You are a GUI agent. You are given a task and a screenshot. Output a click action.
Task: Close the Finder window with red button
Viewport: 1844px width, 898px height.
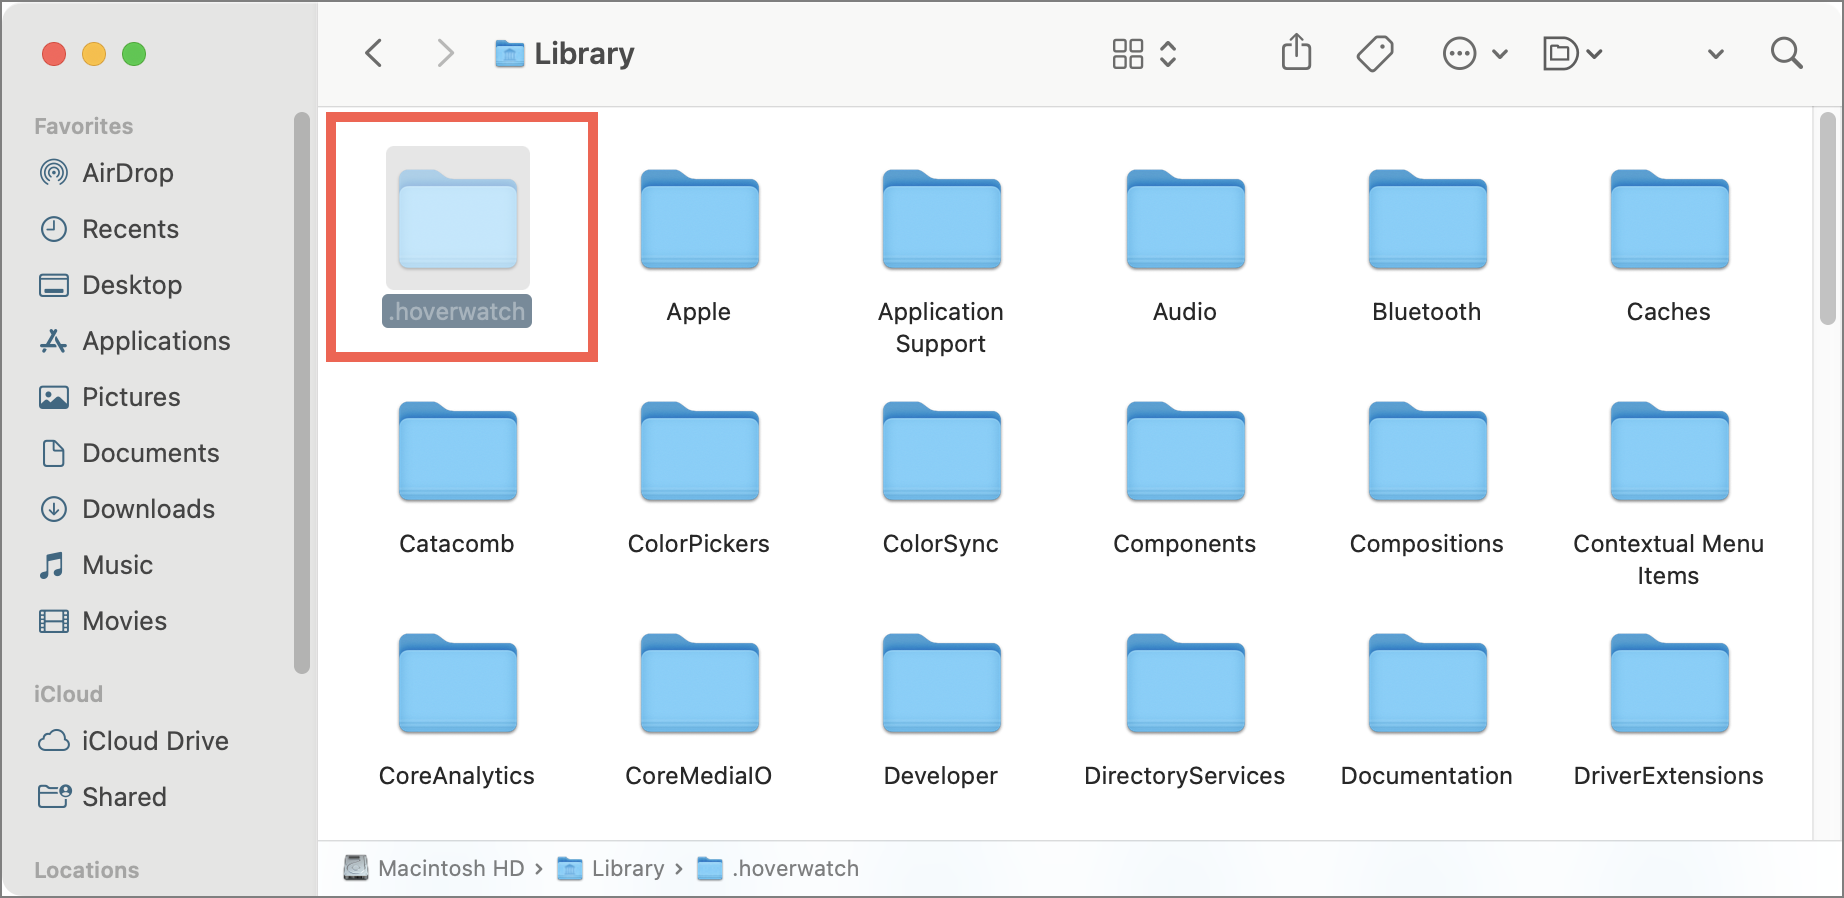54,54
